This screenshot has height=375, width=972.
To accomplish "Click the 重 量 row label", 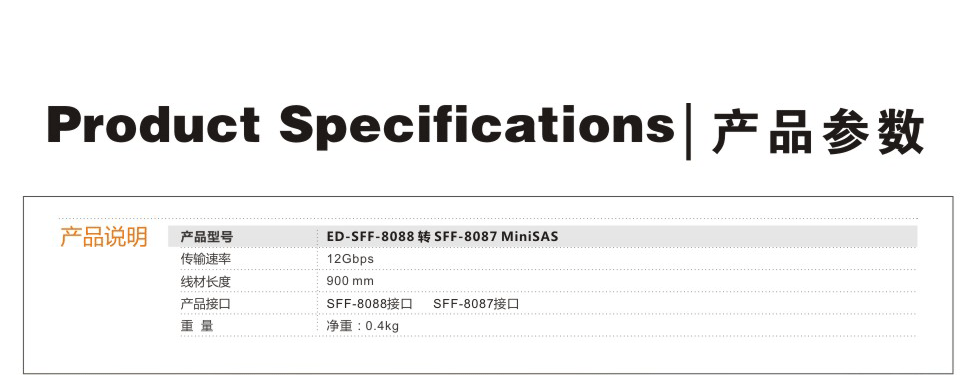I will (197, 326).
